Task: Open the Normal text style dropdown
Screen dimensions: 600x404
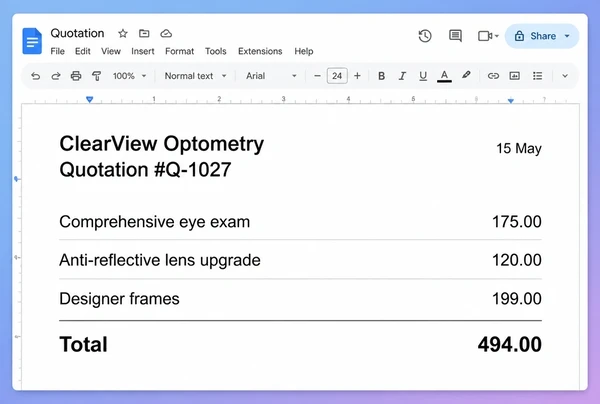Action: pos(196,76)
